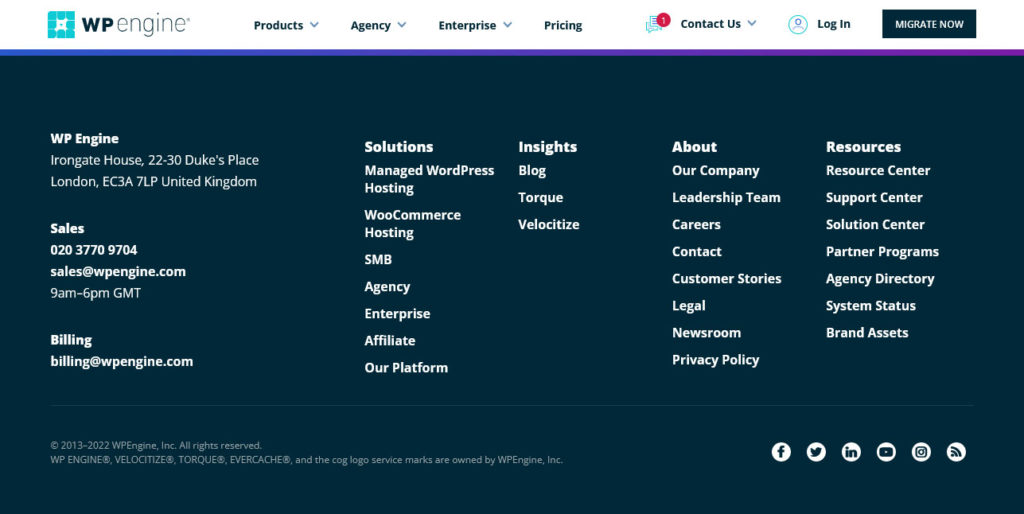
Task: Click the Solutions column heading
Action: tap(398, 147)
